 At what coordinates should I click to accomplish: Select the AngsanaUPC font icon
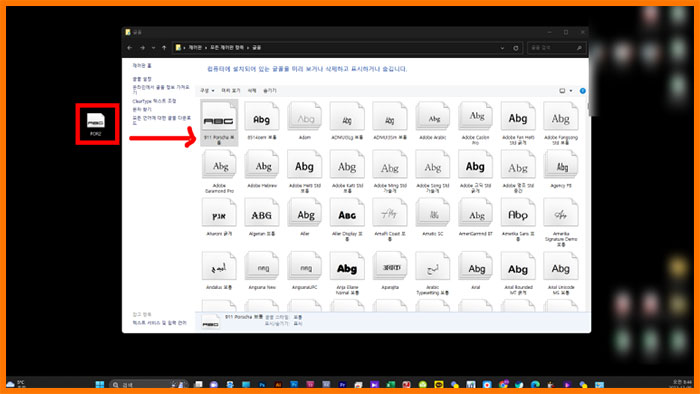[304, 267]
